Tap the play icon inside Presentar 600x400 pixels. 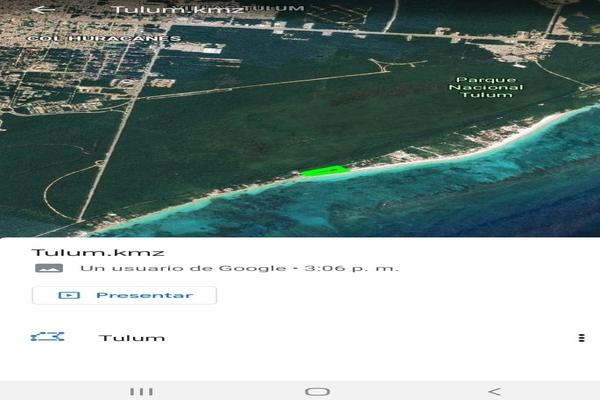coord(69,295)
